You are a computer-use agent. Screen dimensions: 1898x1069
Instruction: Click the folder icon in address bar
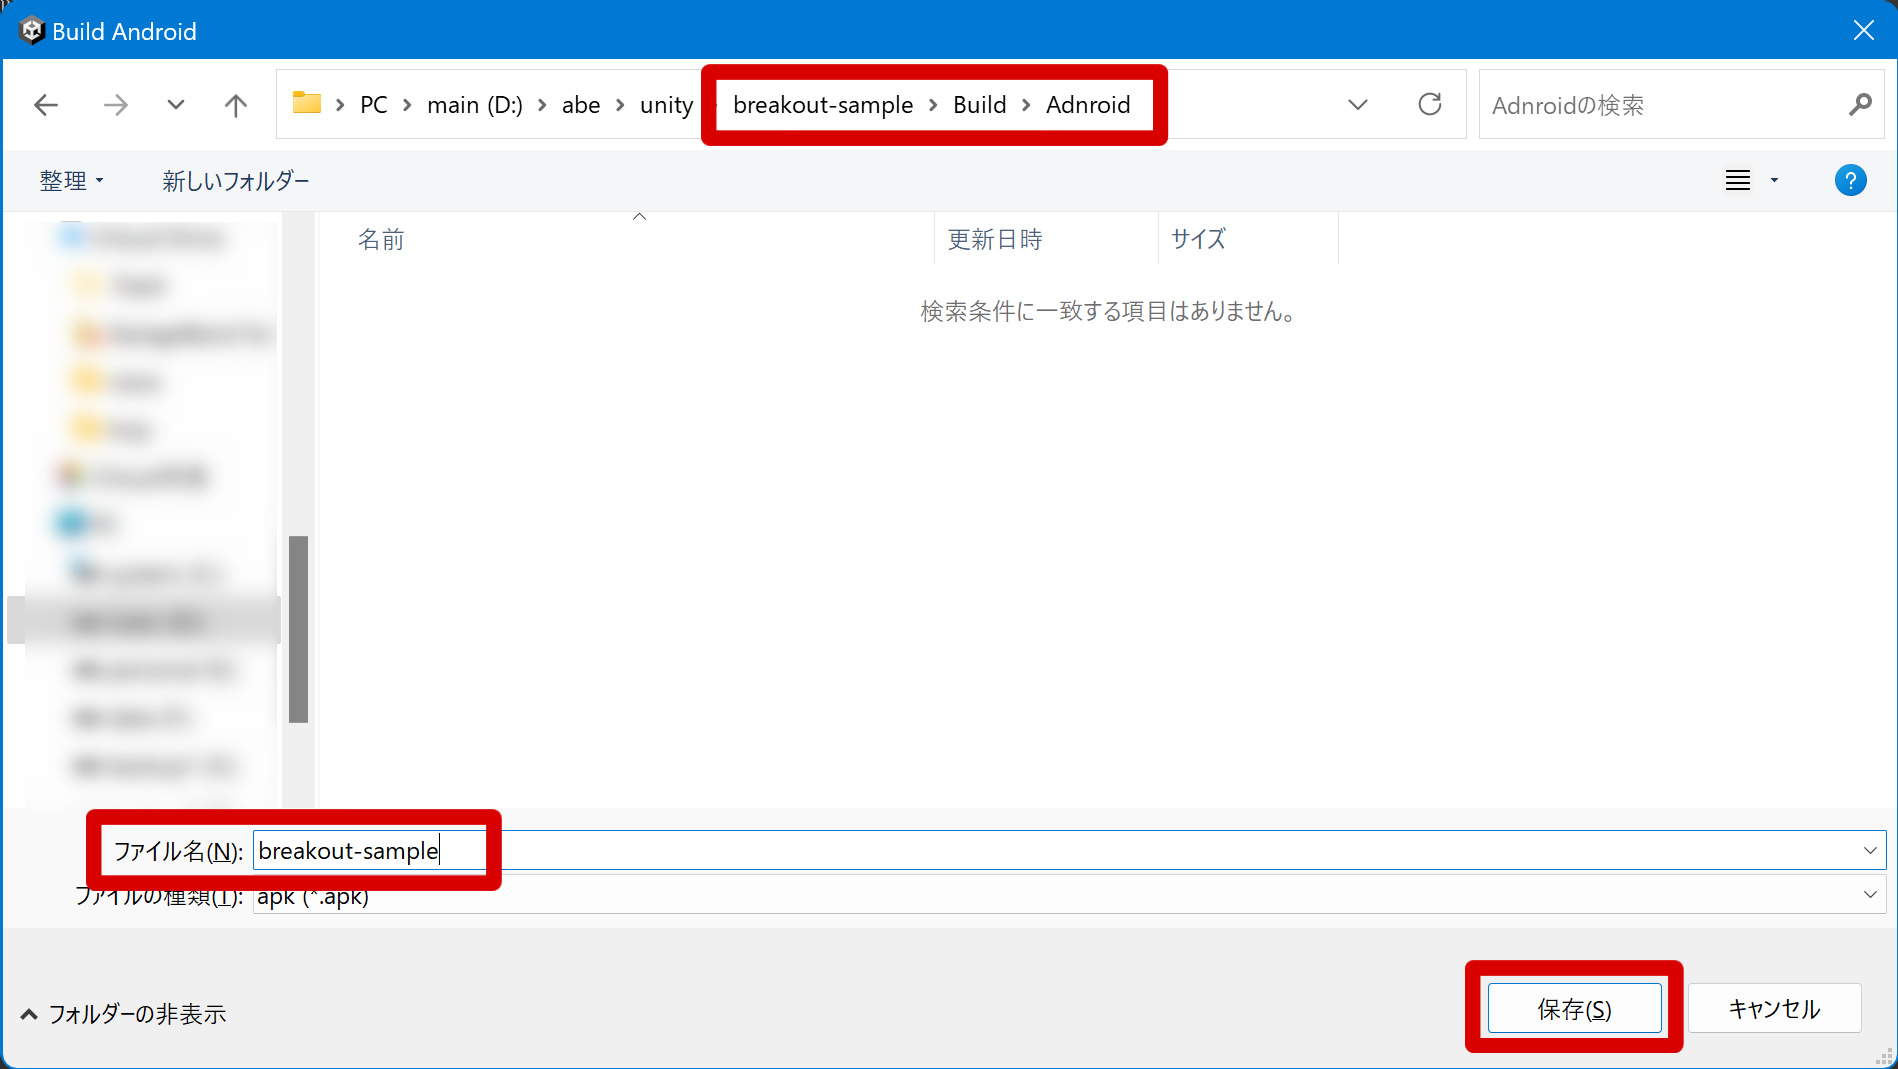click(306, 103)
